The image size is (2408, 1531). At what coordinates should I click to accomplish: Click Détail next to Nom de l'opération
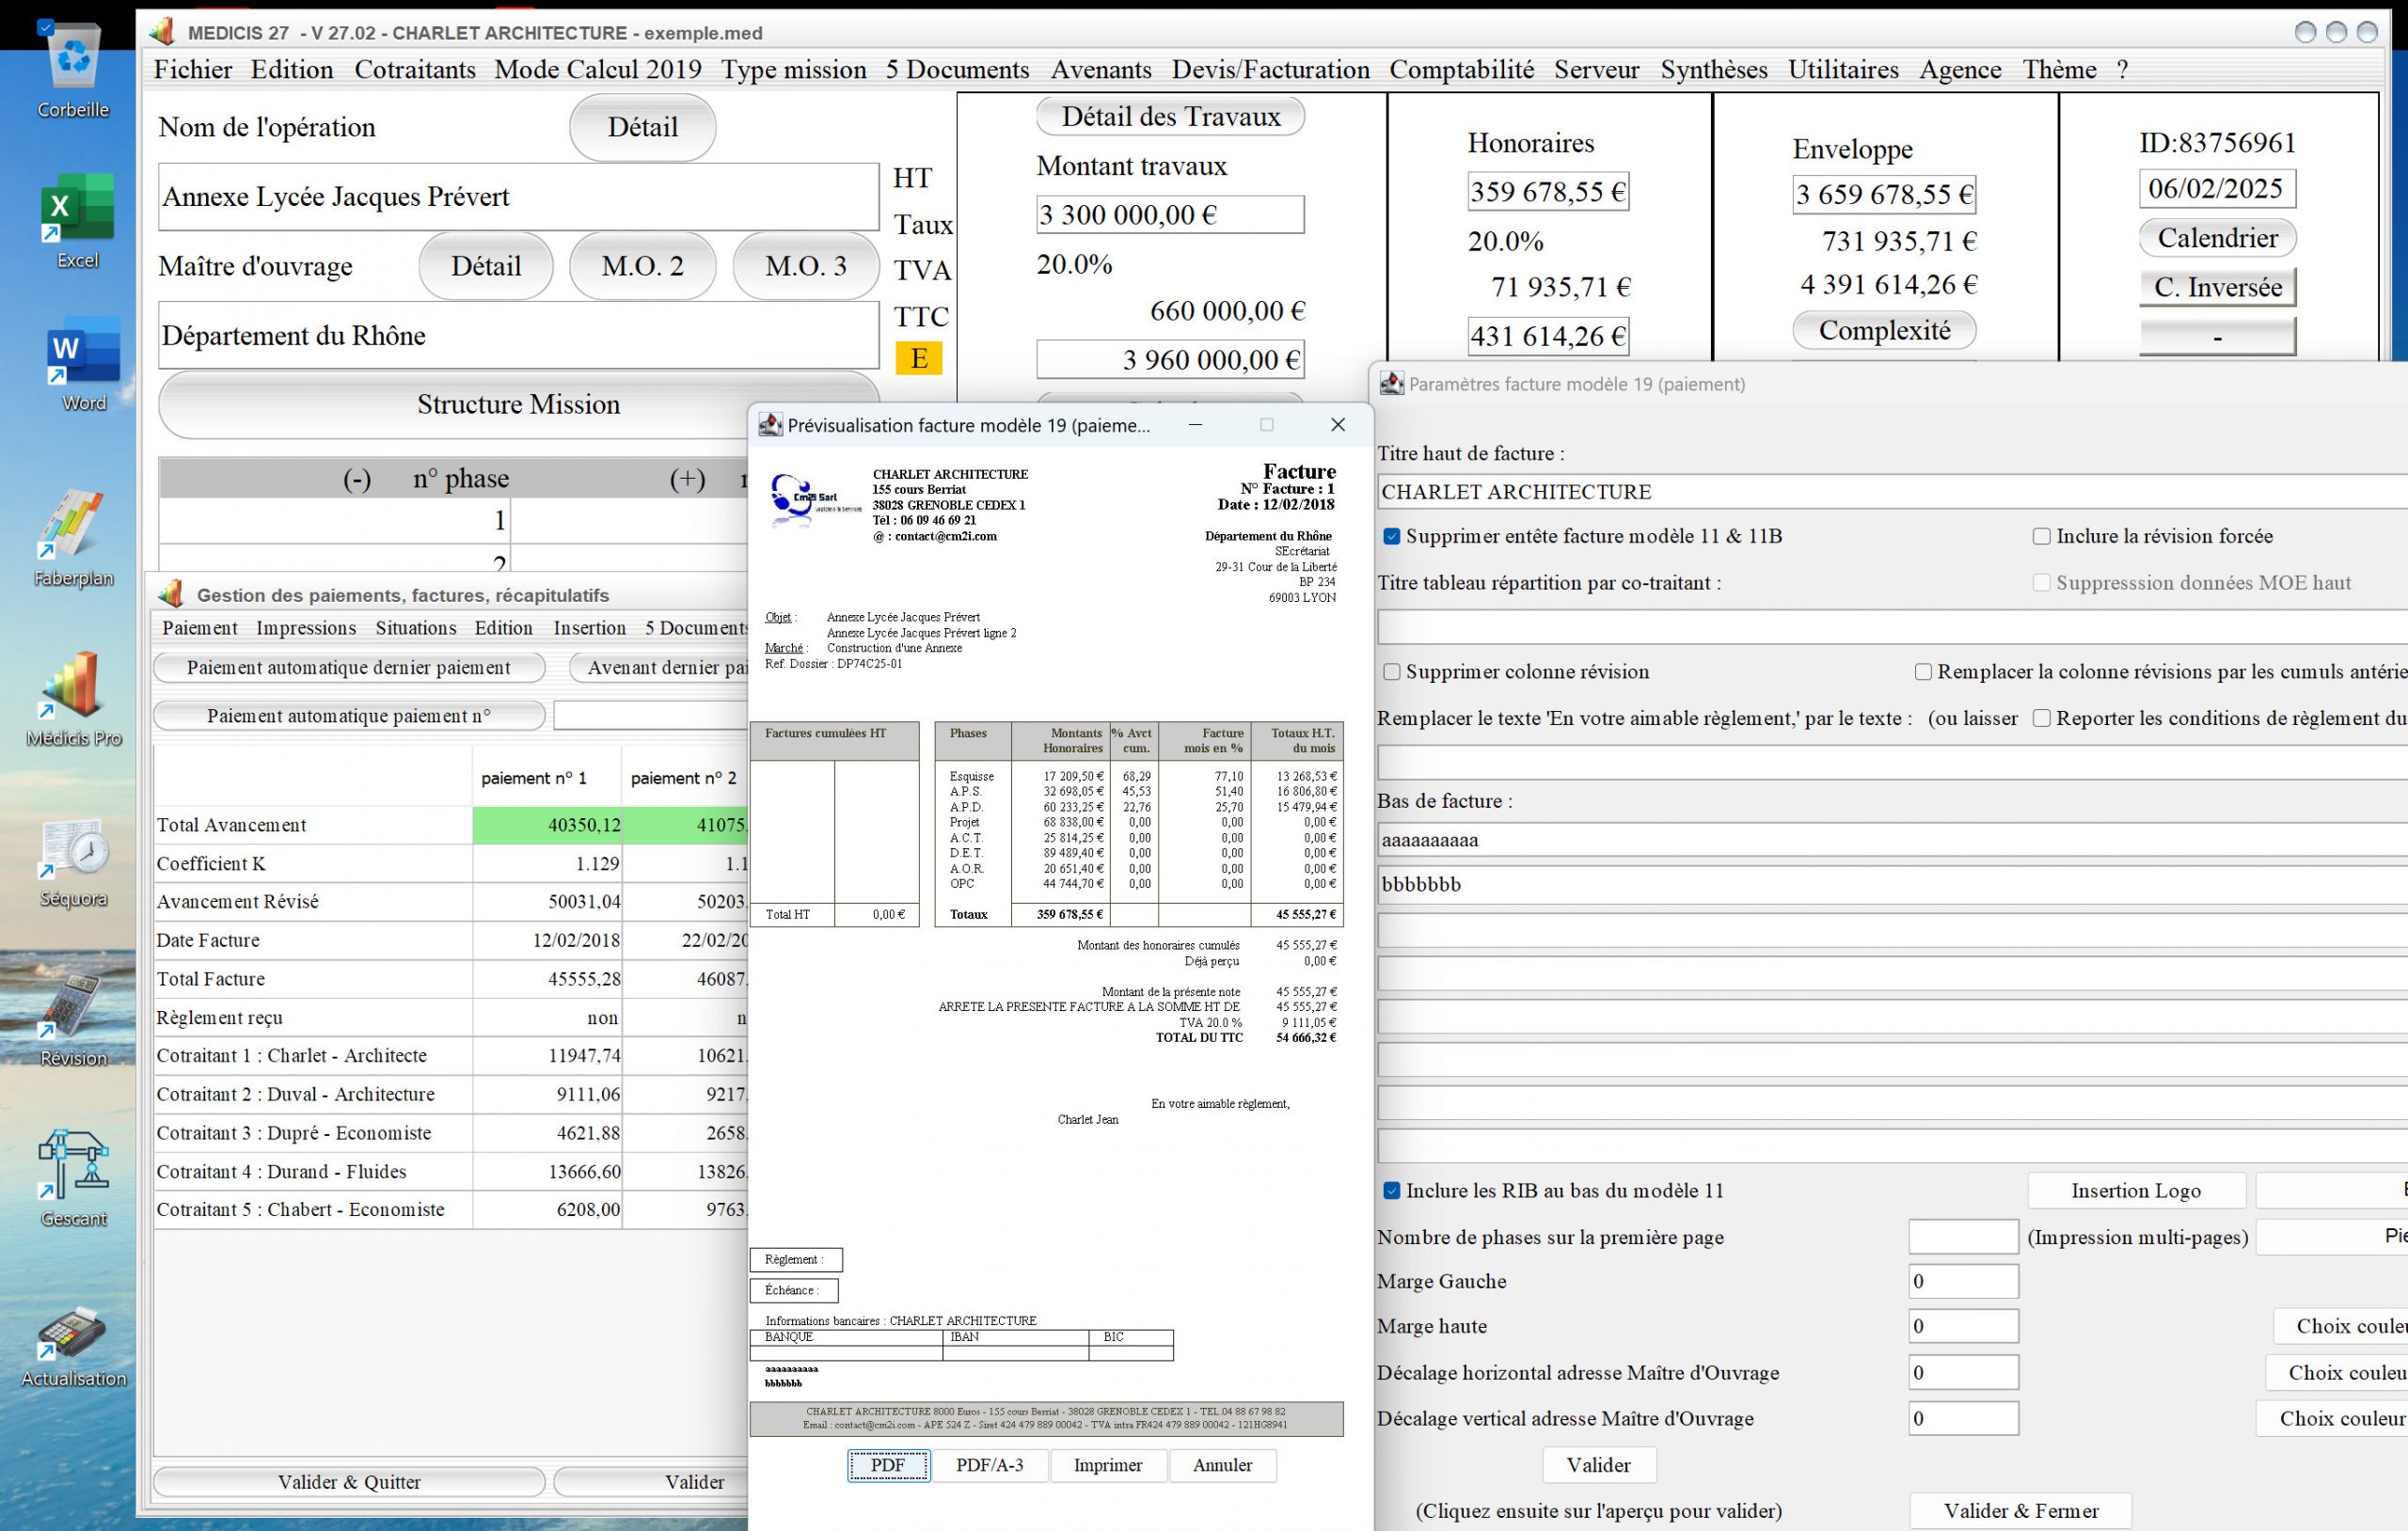point(642,127)
